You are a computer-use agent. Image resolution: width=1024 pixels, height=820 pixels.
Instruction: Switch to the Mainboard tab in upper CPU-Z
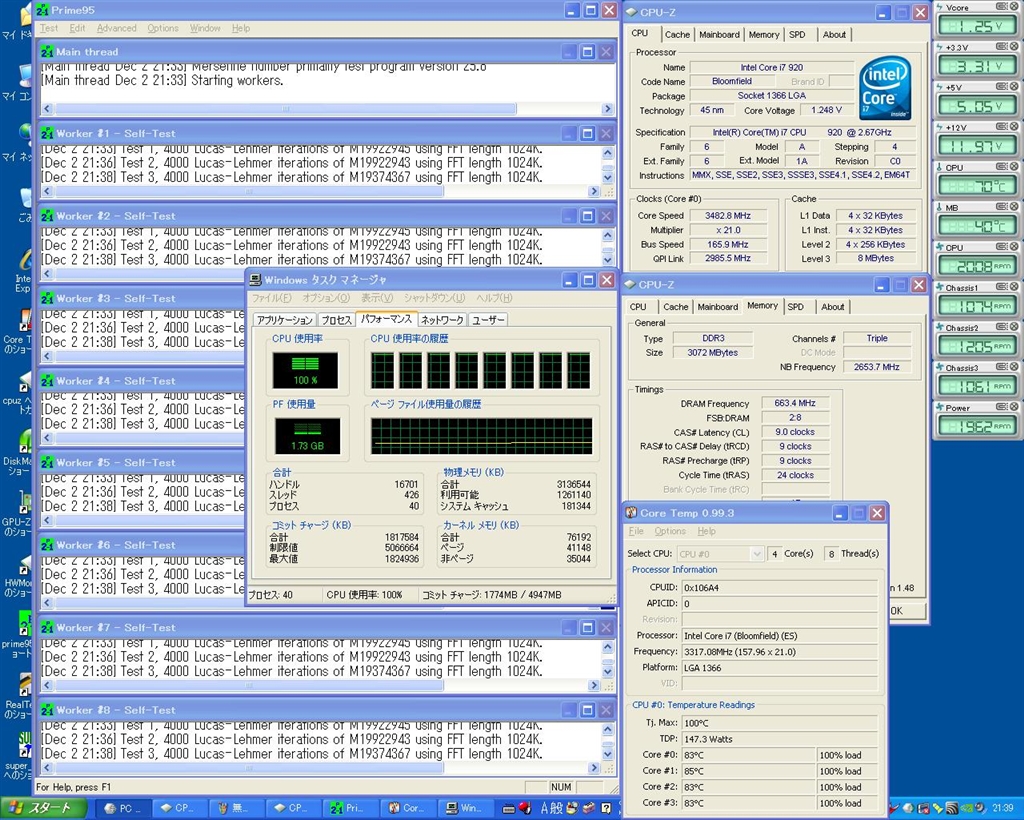pos(719,34)
